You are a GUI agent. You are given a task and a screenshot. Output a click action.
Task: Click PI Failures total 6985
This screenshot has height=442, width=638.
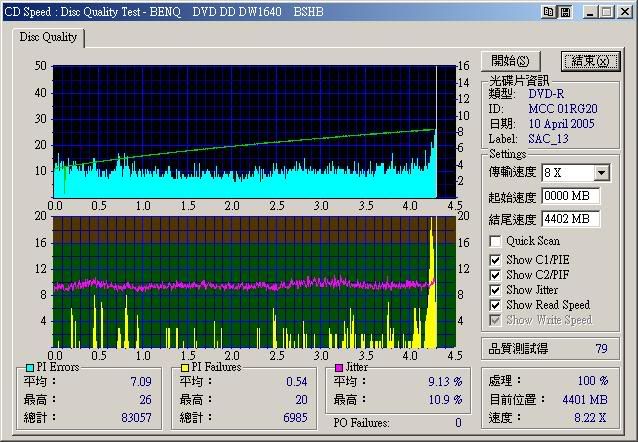pyautogui.click(x=295, y=418)
